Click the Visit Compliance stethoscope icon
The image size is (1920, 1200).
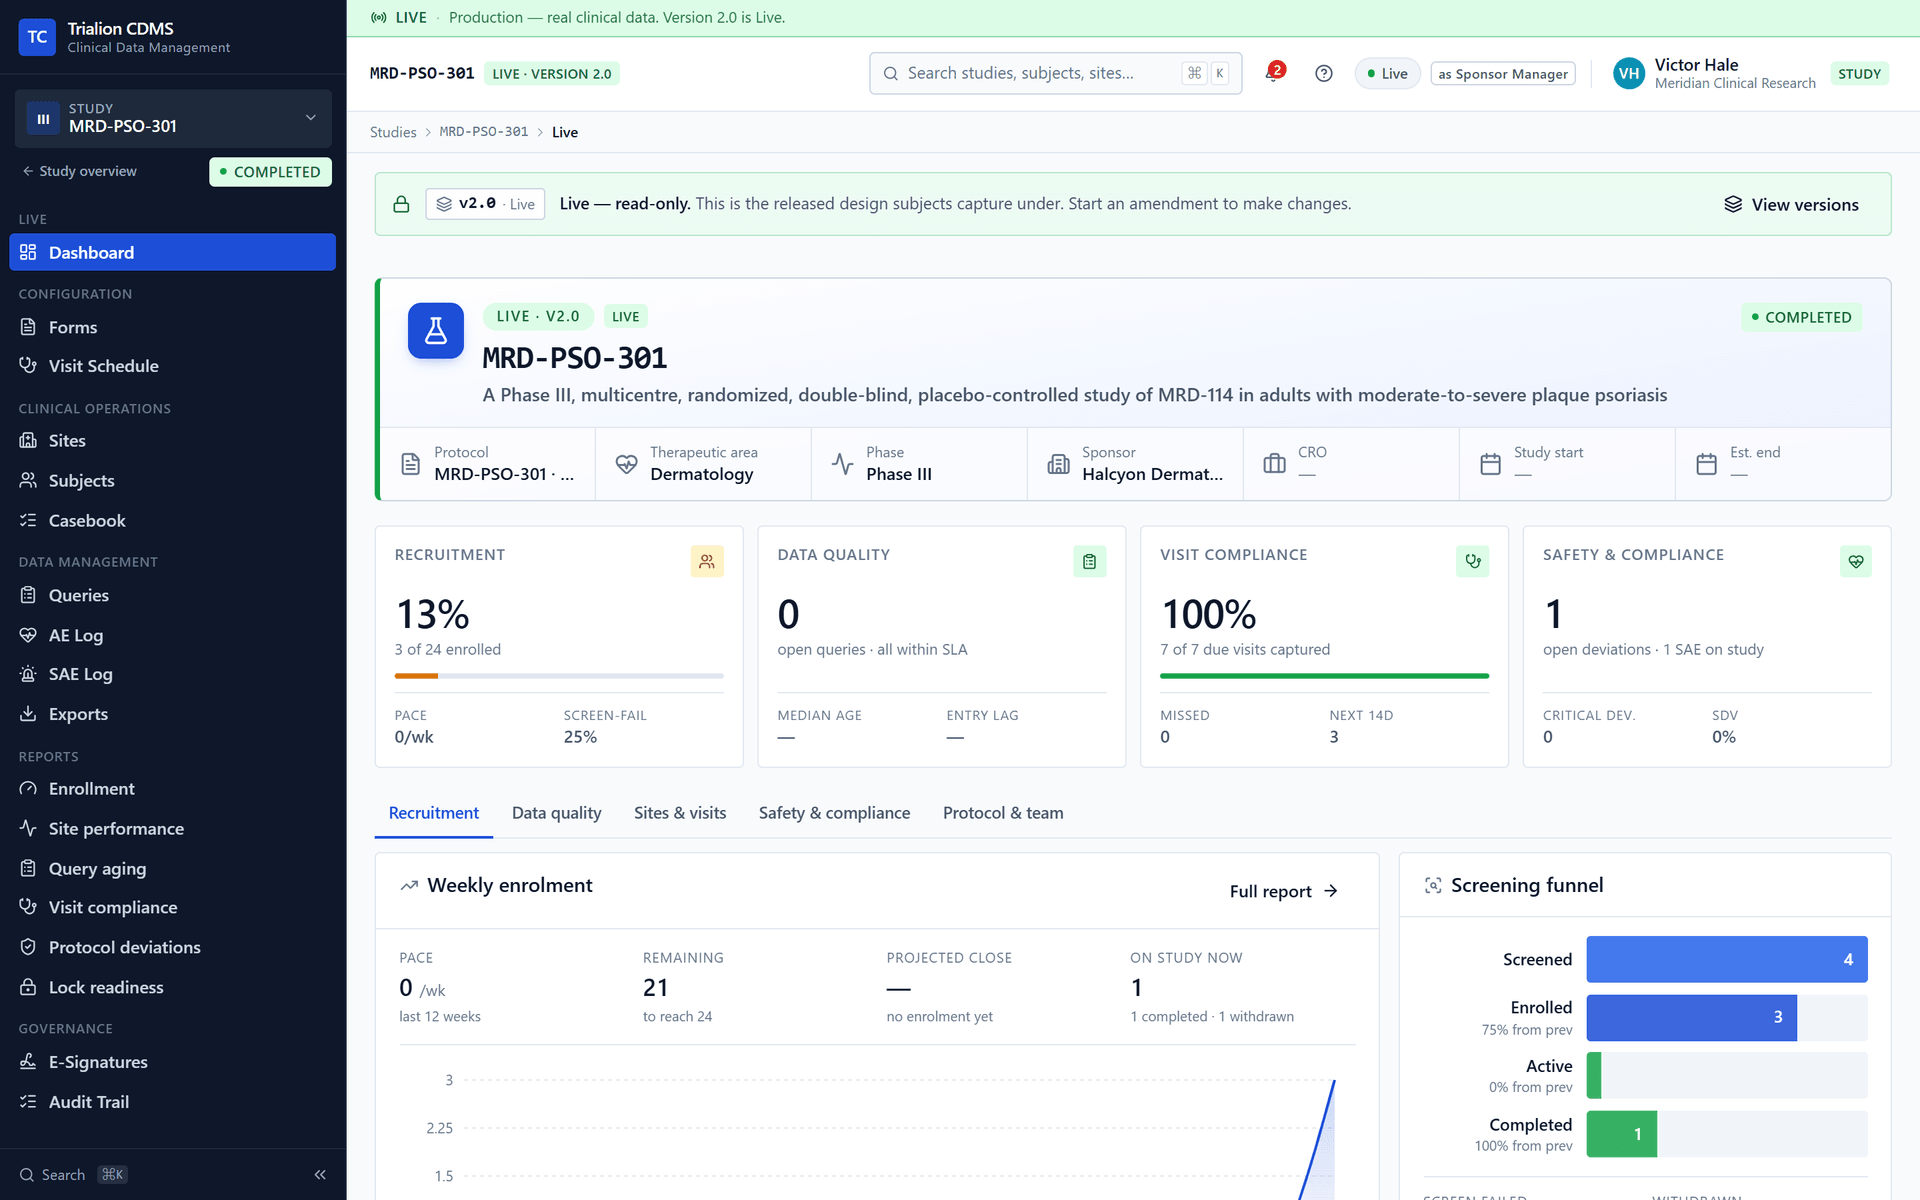(1472, 561)
